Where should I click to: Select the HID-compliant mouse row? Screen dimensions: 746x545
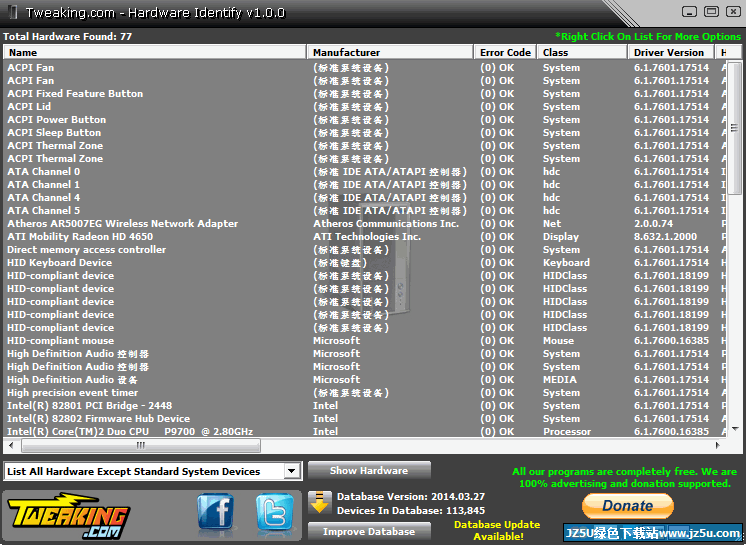click(x=365, y=341)
